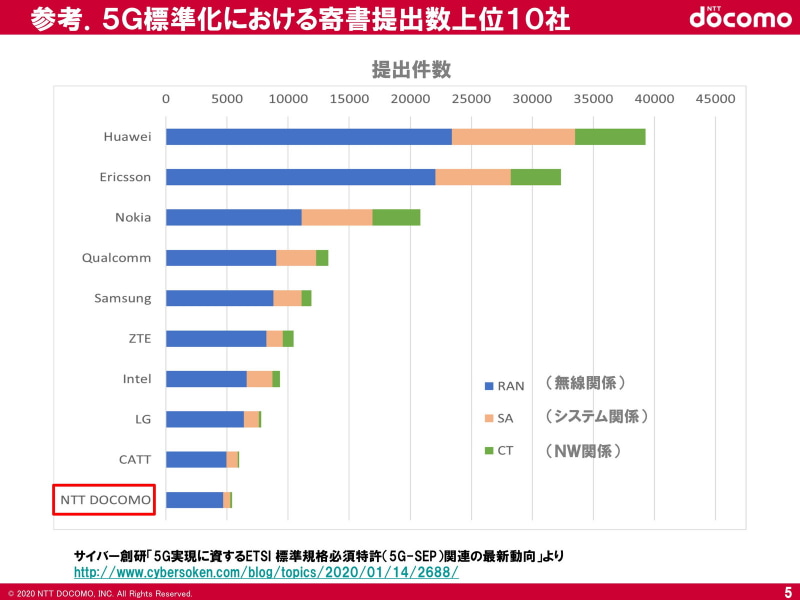Select the SA legend label
This screenshot has width=800, height=600.
[x=505, y=418]
